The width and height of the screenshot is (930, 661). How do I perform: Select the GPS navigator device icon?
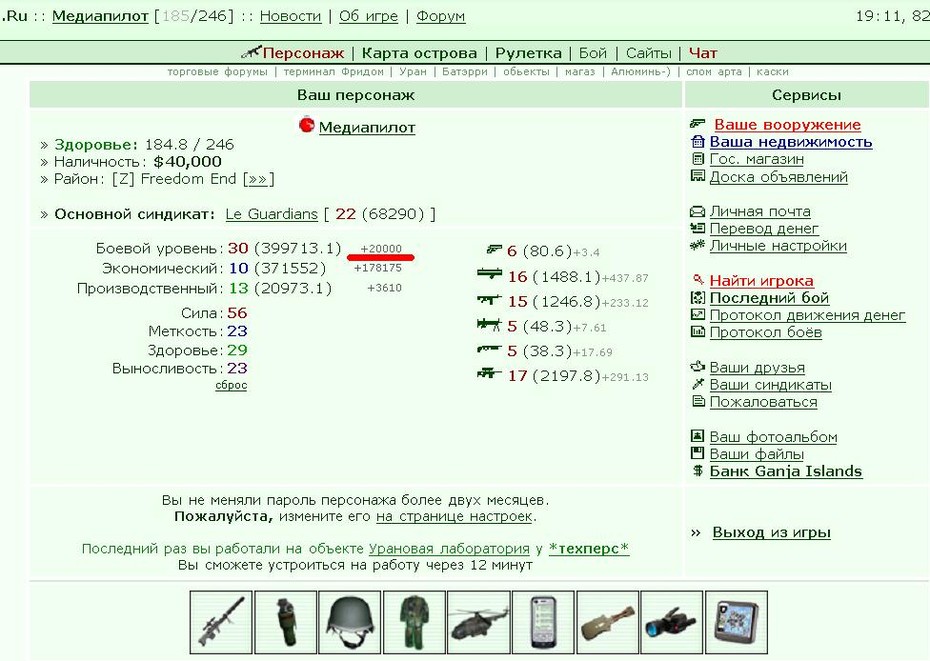click(x=736, y=622)
